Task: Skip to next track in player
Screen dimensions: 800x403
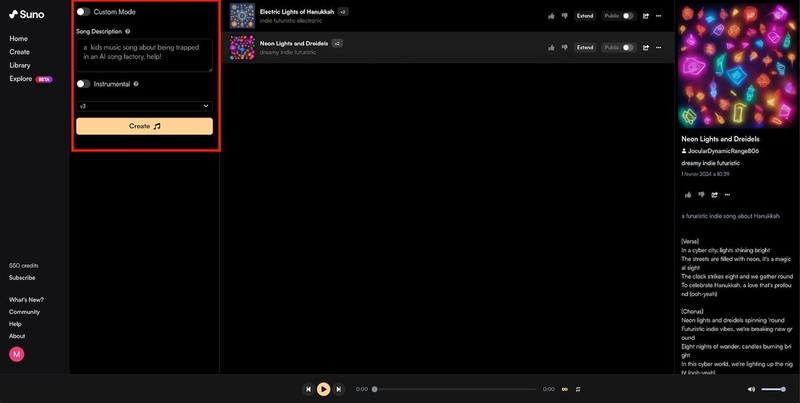Action: [339, 389]
